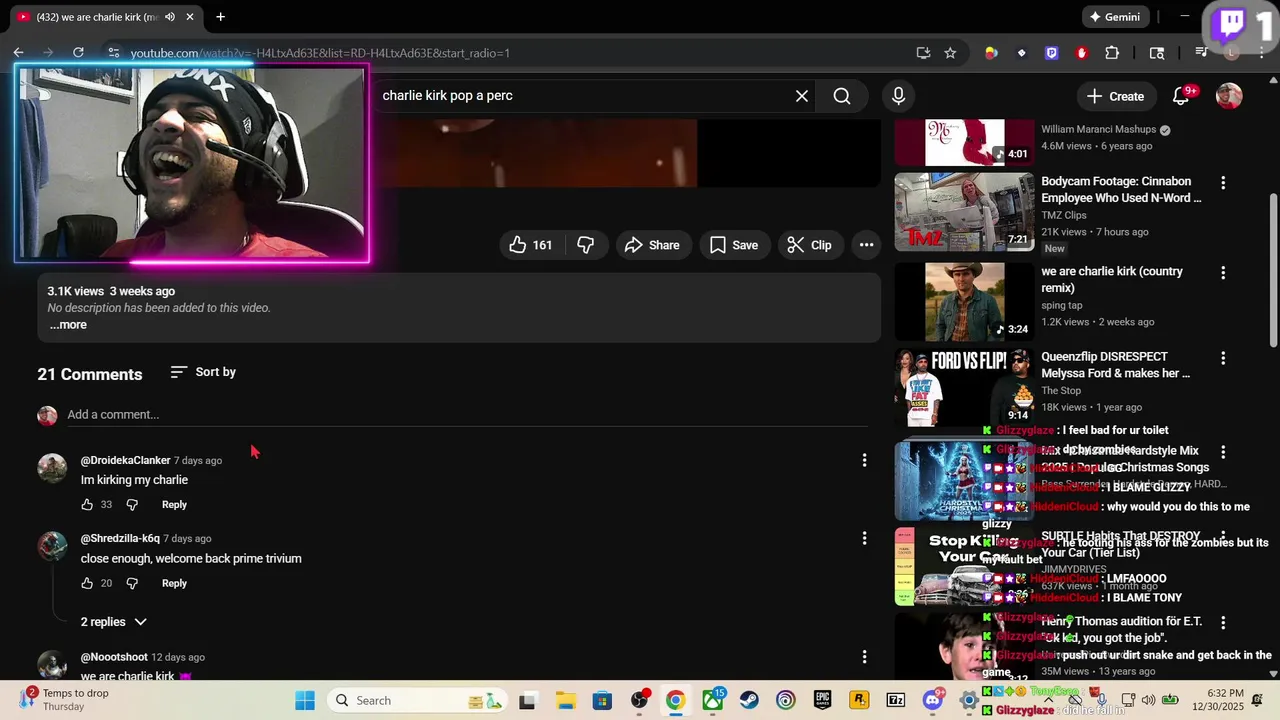The image size is (1280, 720).
Task: Click Add a comment field
Action: (467, 414)
